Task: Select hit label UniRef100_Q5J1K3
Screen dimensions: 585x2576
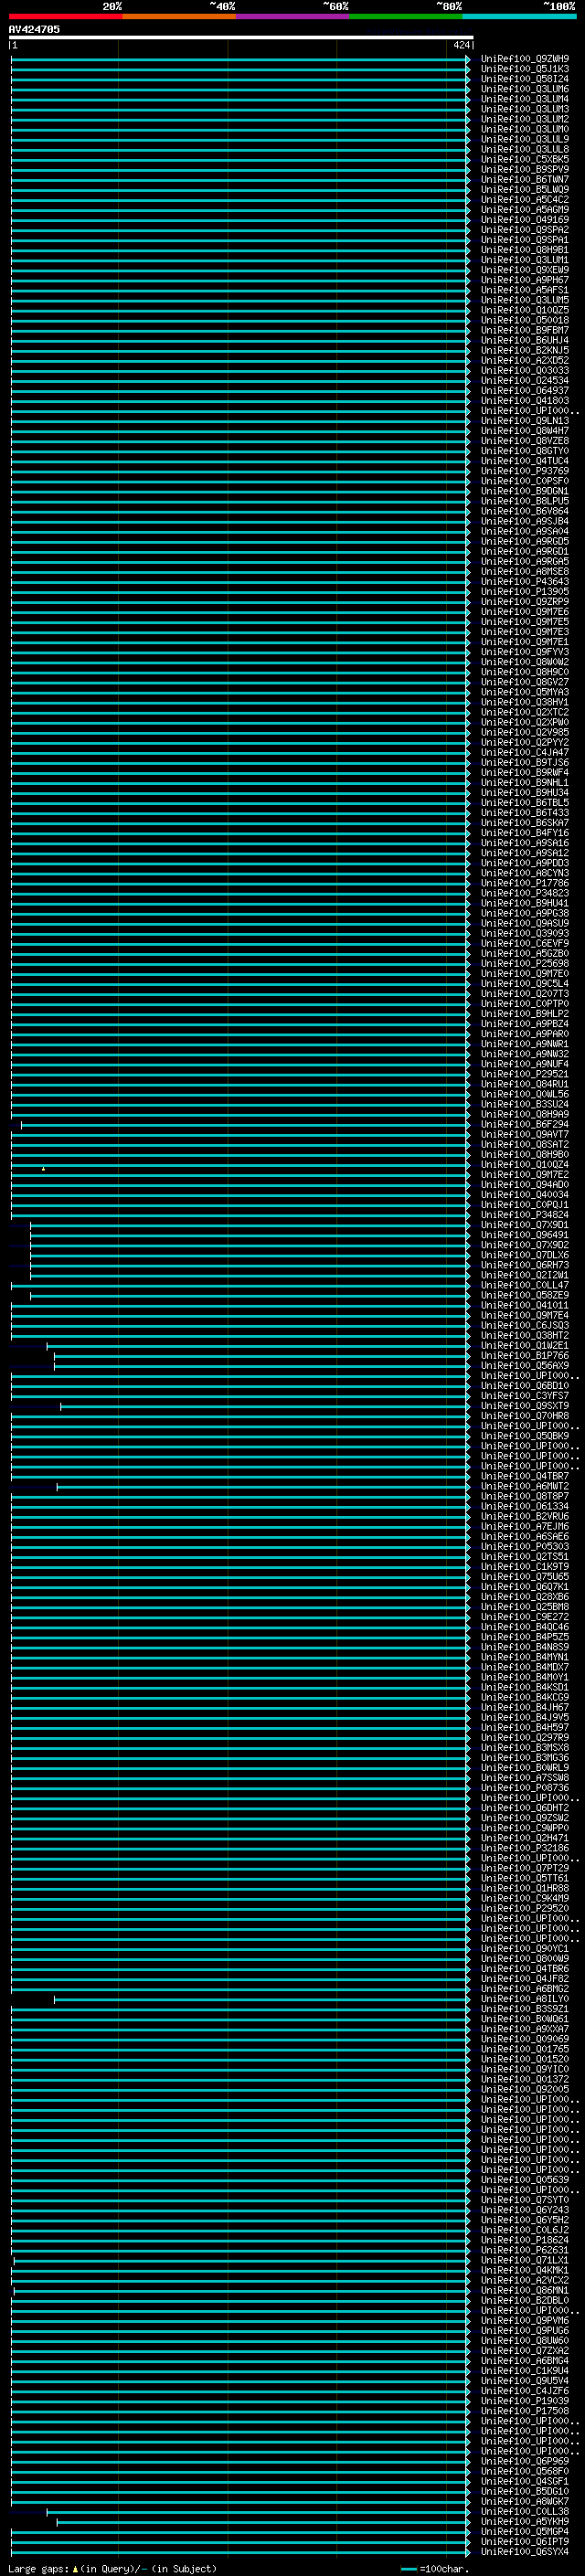Action: tap(524, 69)
